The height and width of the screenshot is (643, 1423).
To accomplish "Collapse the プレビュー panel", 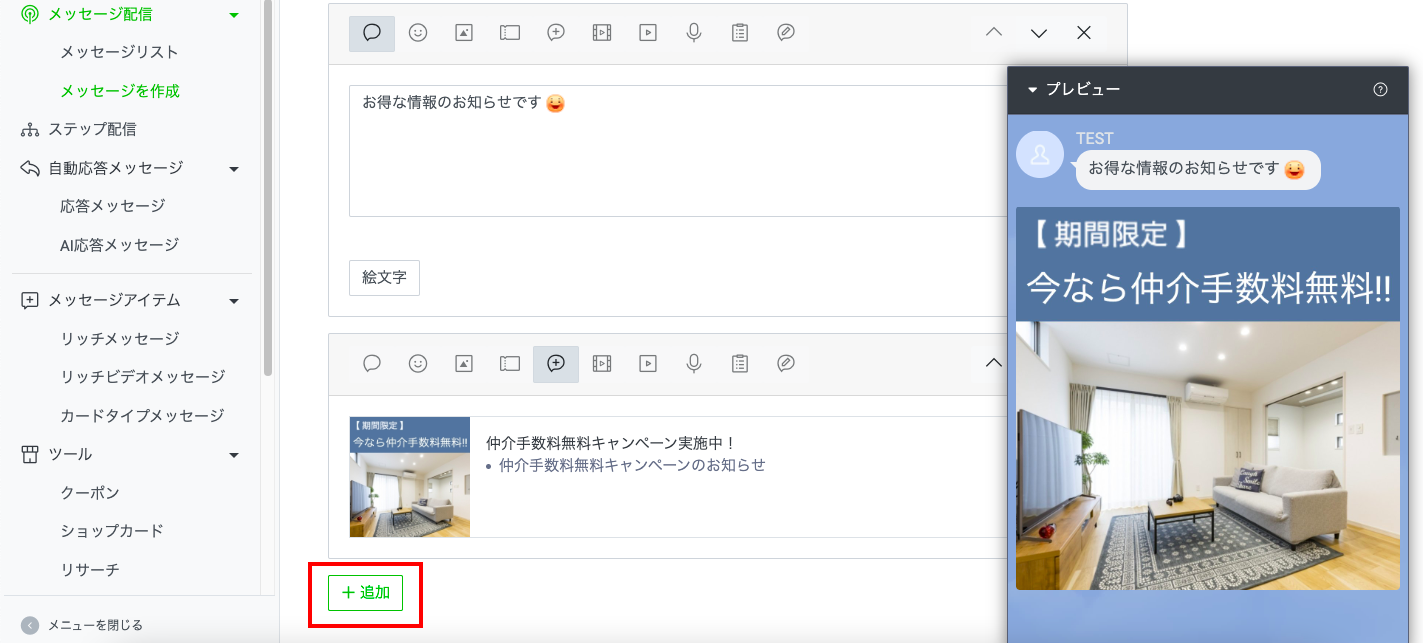I will (x=1033, y=90).
